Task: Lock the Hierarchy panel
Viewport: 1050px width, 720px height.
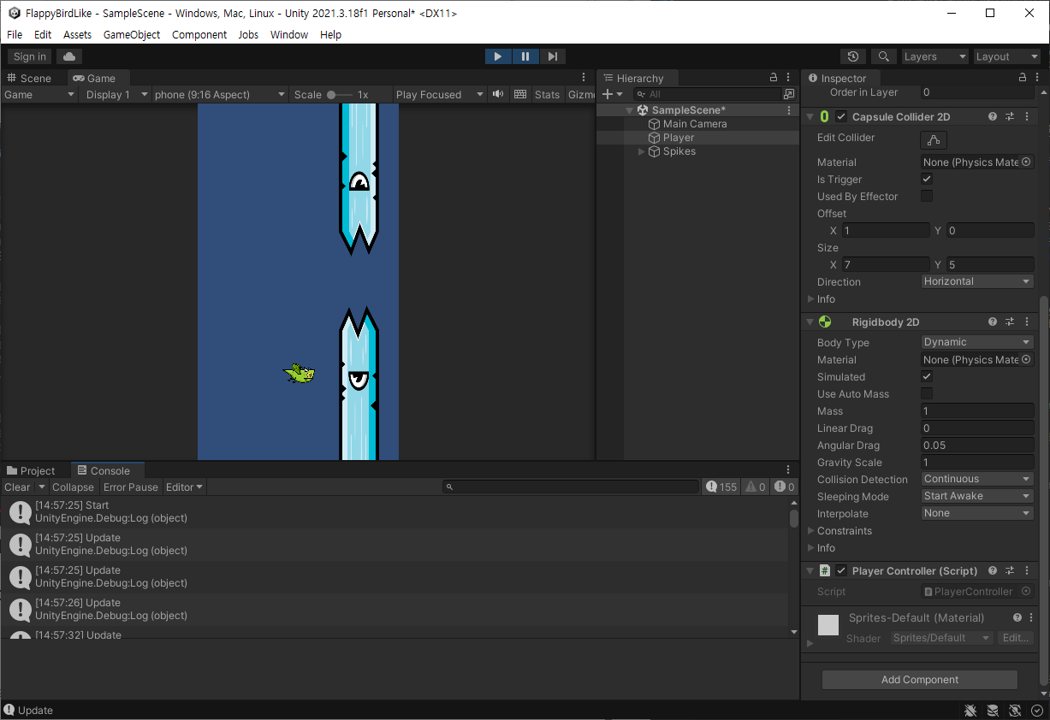Action: click(773, 78)
